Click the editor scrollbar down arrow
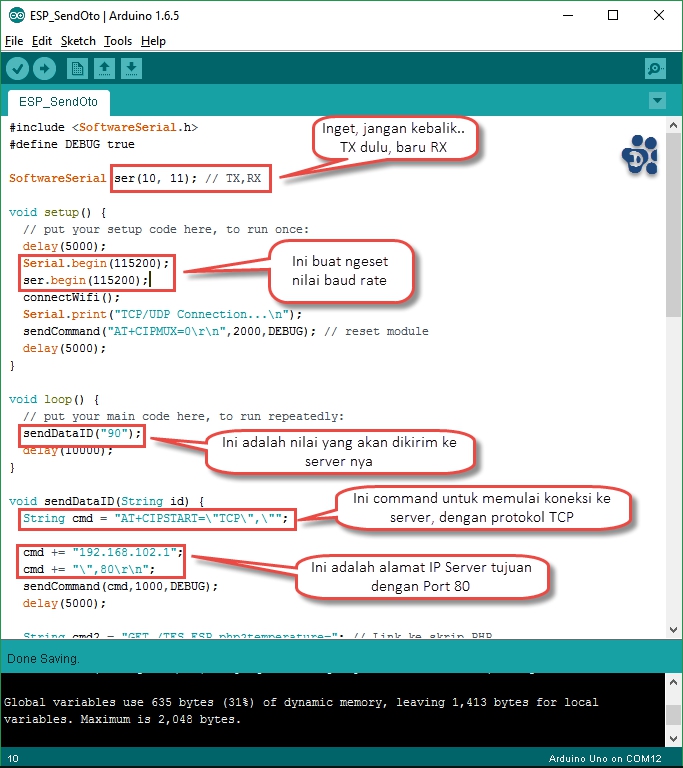The height and width of the screenshot is (768, 683). click(674, 630)
